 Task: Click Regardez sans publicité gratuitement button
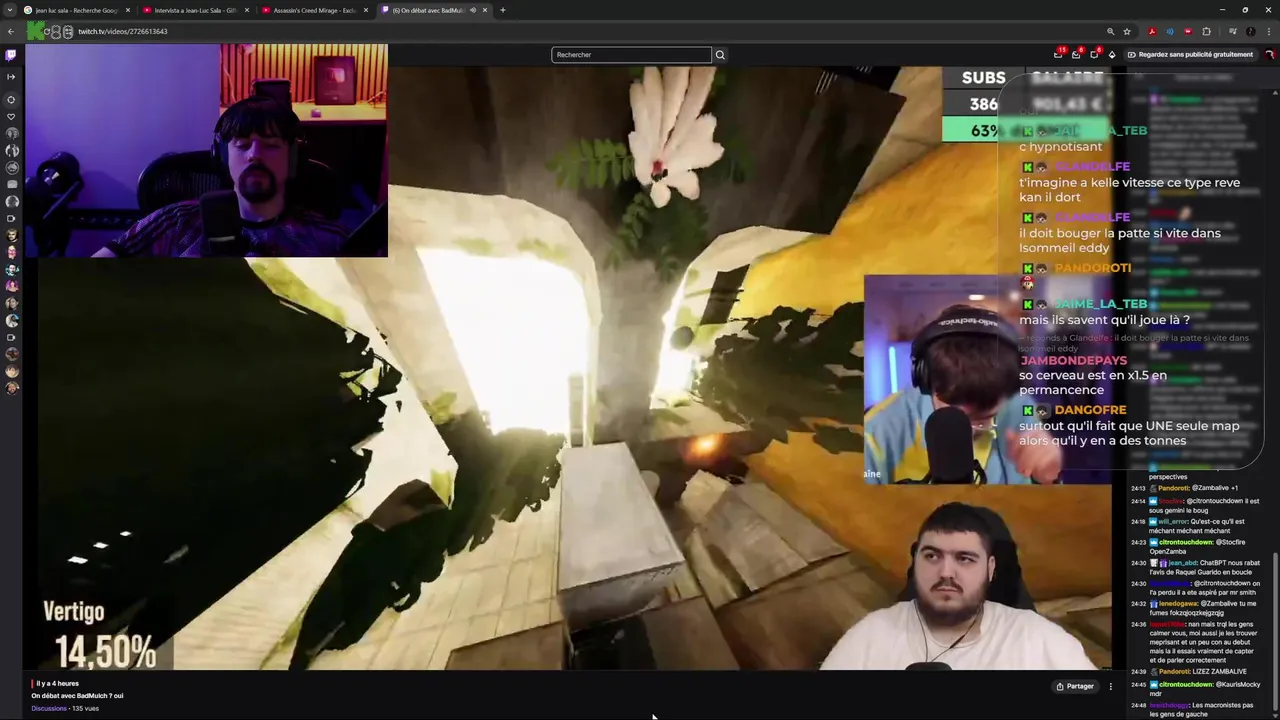1190,54
